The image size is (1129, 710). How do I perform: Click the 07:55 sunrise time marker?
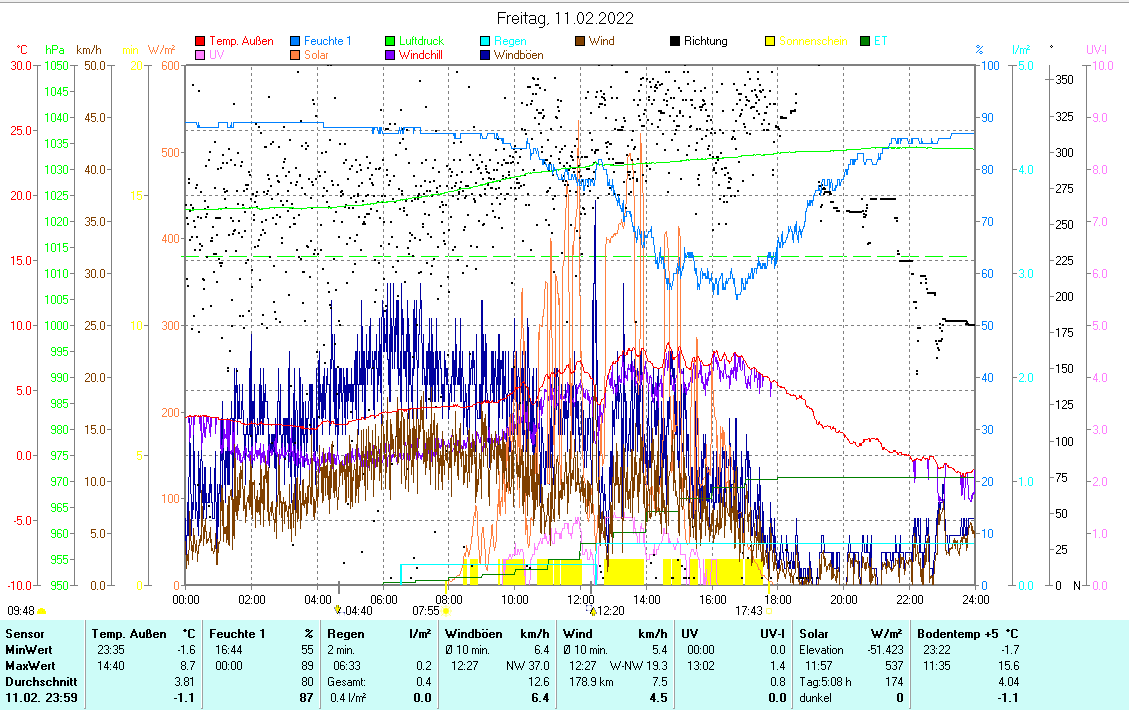pyautogui.click(x=426, y=610)
